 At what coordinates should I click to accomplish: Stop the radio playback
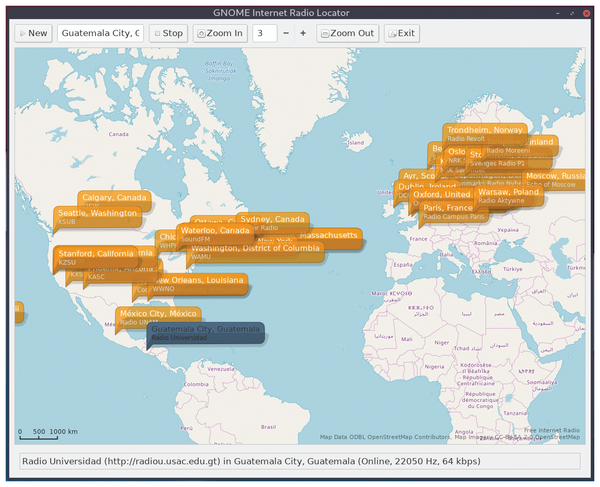(168, 33)
